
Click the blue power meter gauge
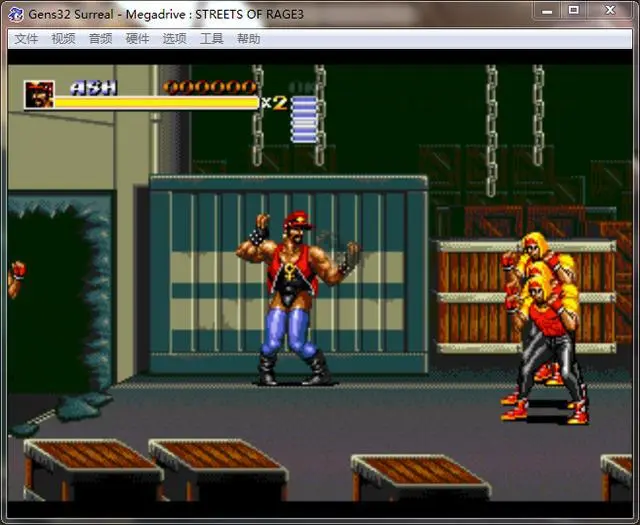(304, 119)
